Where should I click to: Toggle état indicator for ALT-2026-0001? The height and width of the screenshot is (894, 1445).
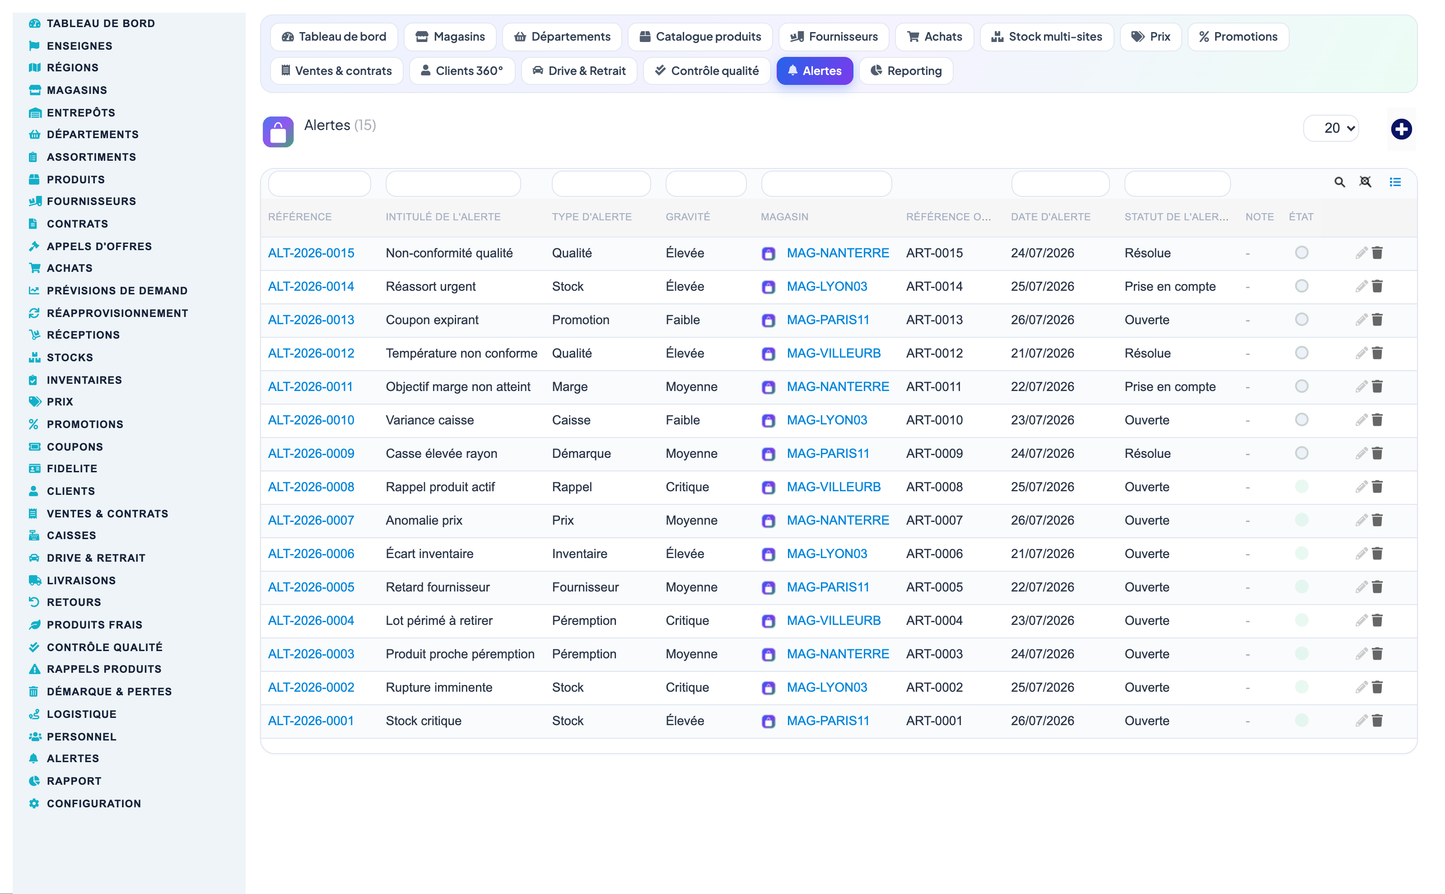(1301, 721)
